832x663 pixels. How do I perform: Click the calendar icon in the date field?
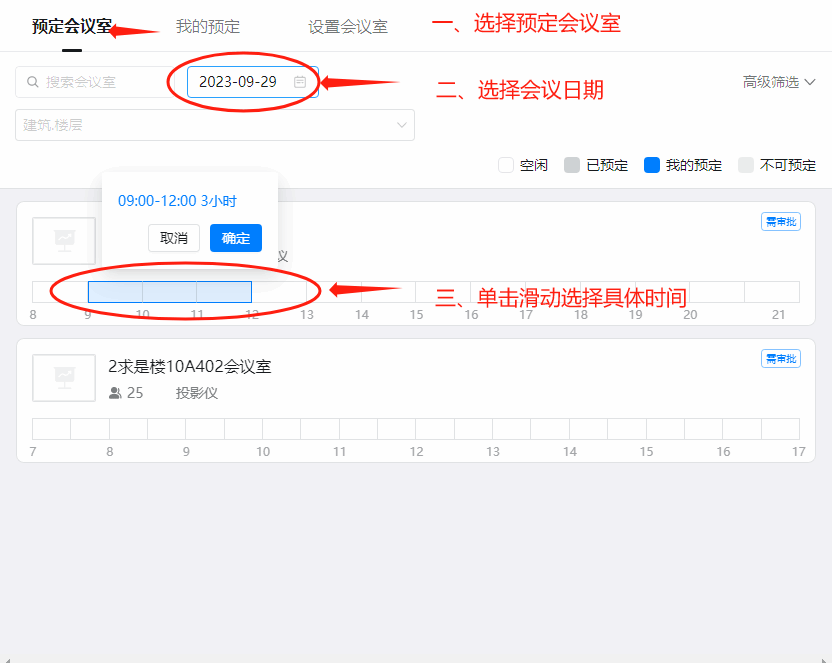[x=300, y=82]
